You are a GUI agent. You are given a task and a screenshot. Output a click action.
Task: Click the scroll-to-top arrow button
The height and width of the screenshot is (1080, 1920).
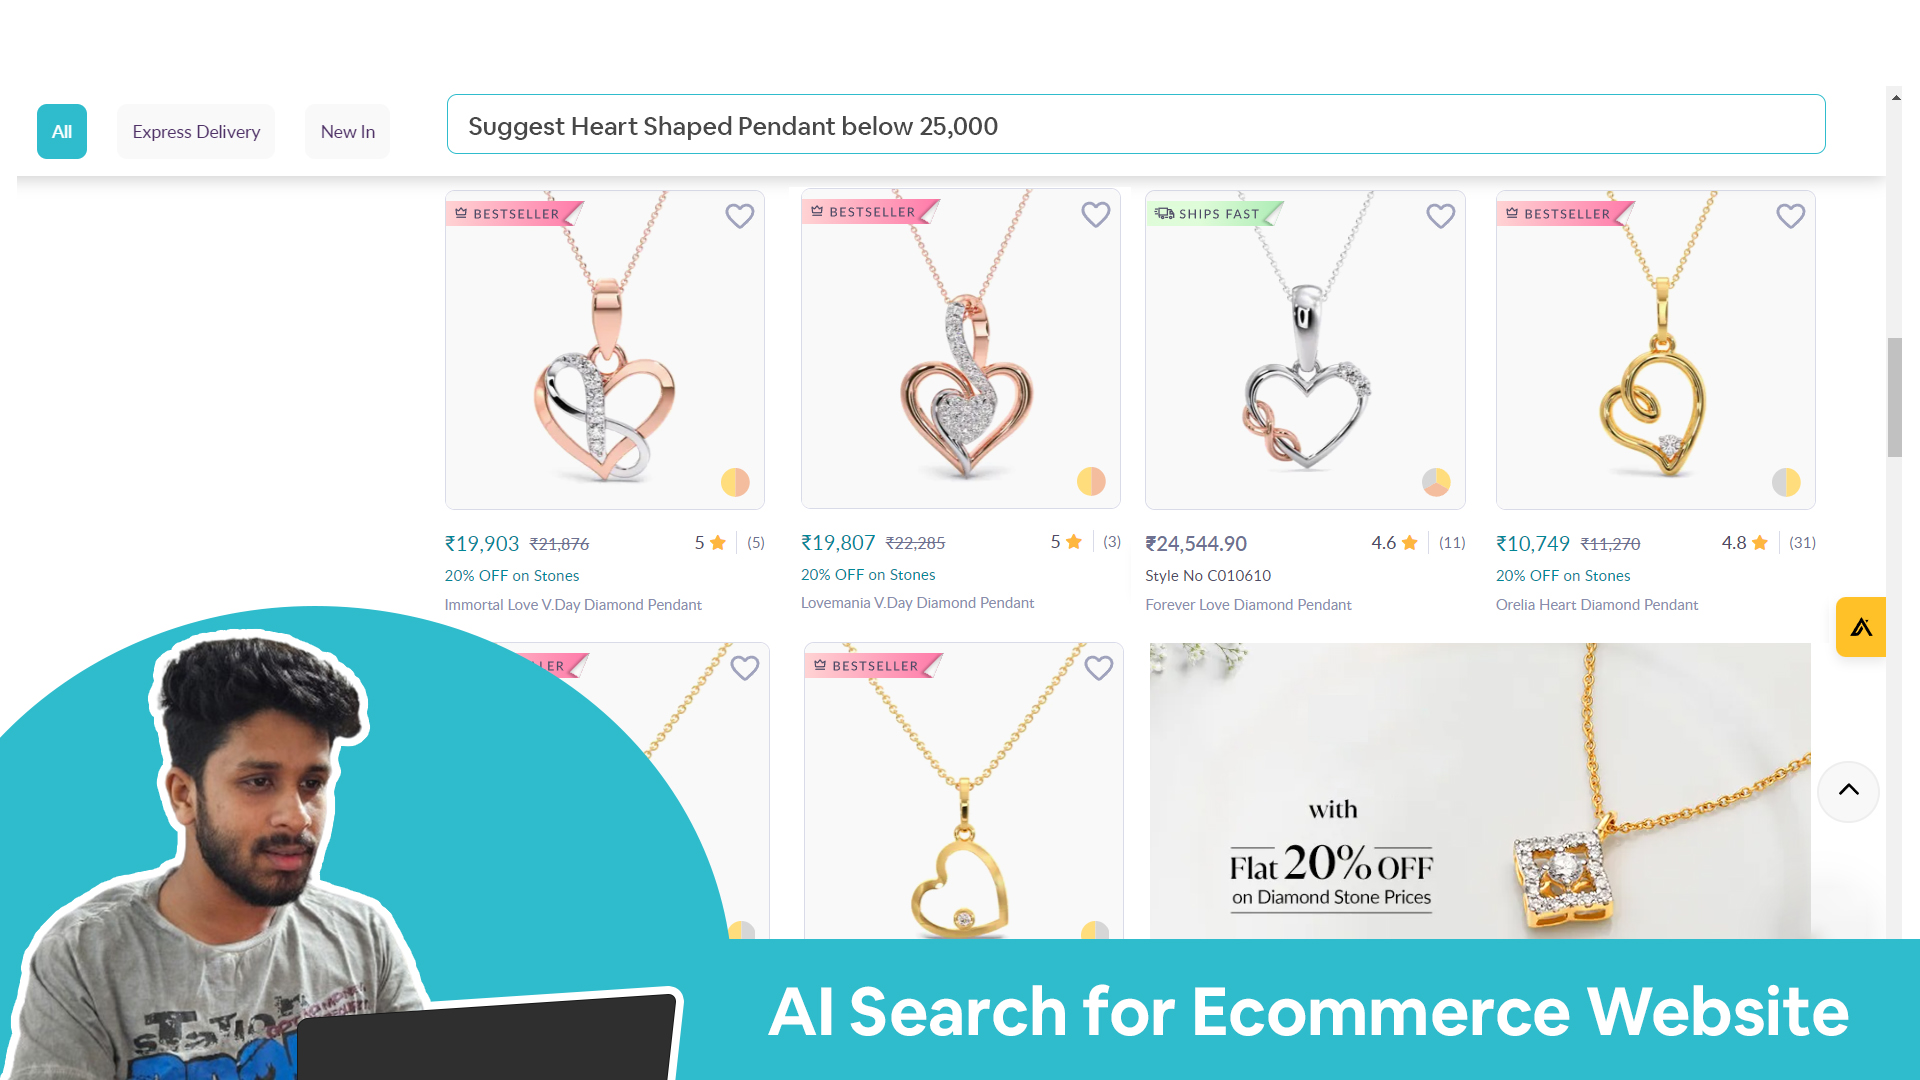(1846, 789)
